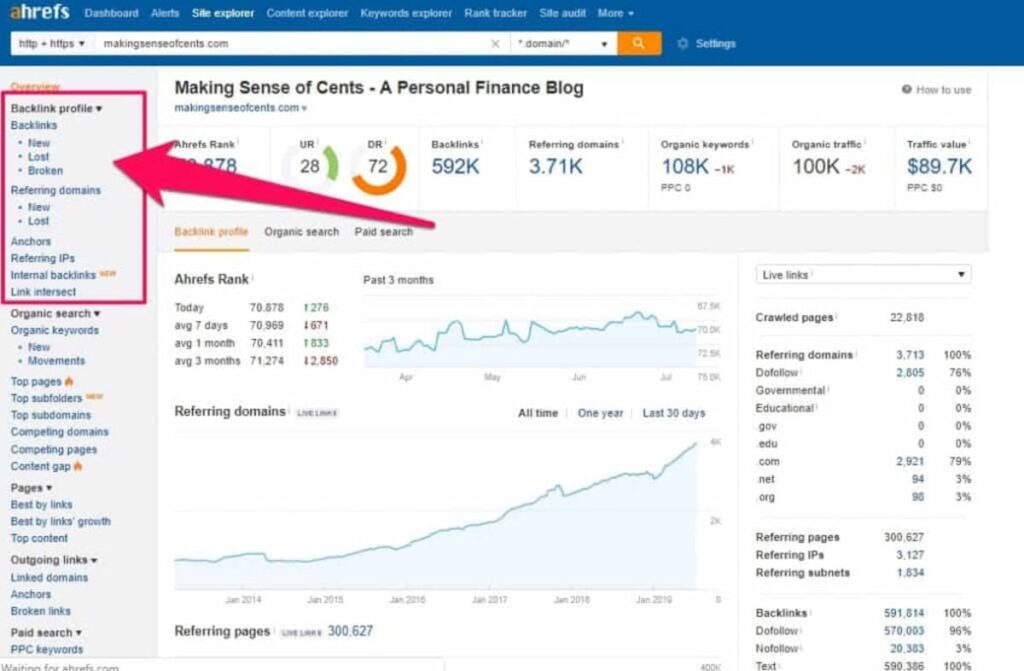Image resolution: width=1024 pixels, height=671 pixels.
Task: Open the http + https protocol dropdown
Action: click(x=52, y=44)
